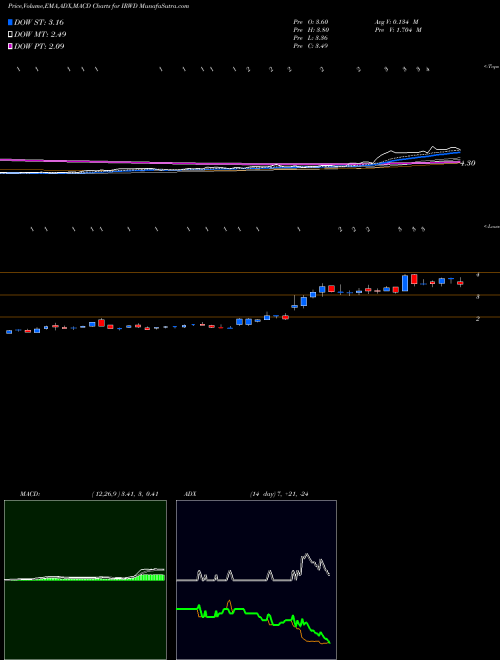
Task: Select the 'DOW MT: 2.49' legend text
Action: tap(40, 35)
